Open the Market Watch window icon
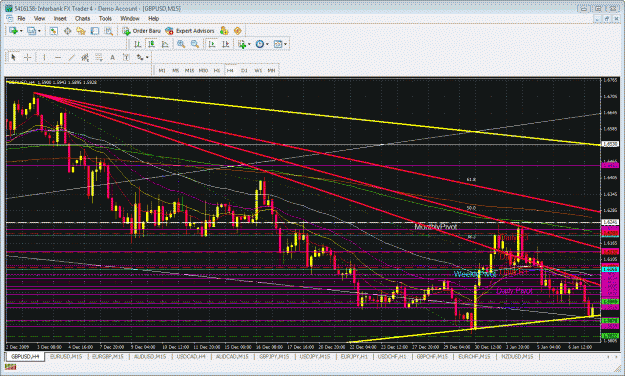 [x=54, y=31]
